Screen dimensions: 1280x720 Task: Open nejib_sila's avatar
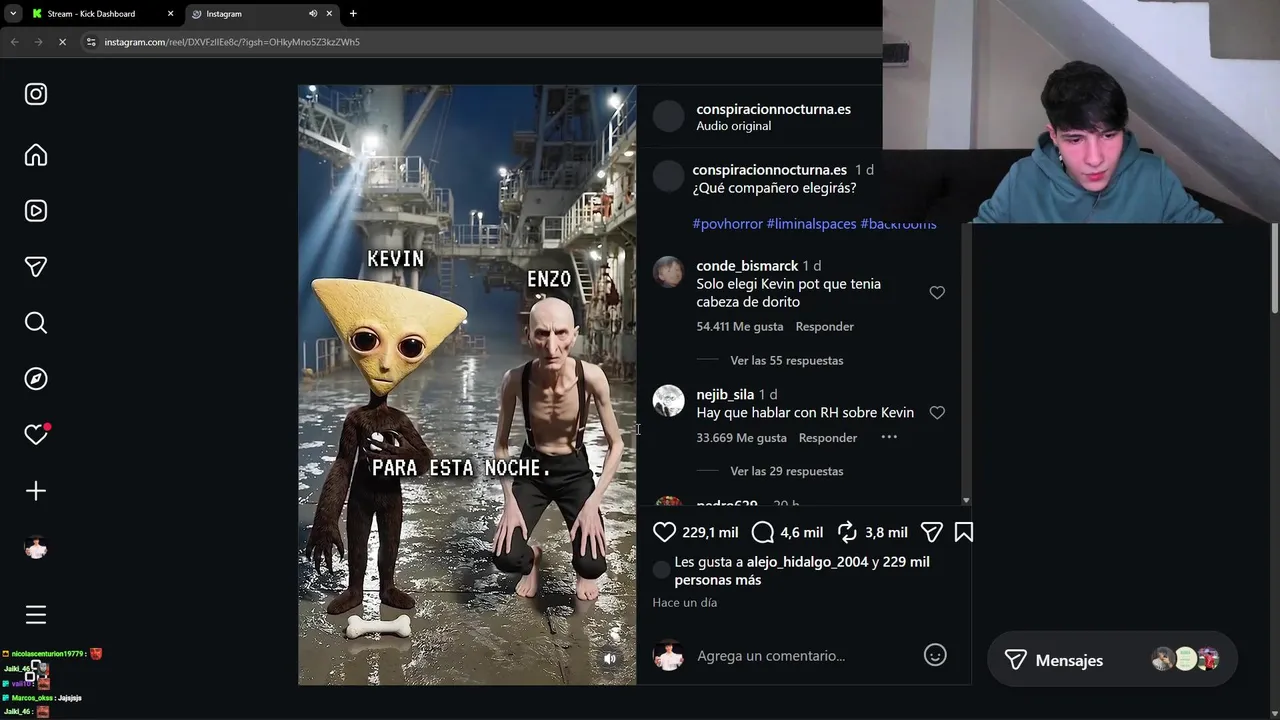669,401
